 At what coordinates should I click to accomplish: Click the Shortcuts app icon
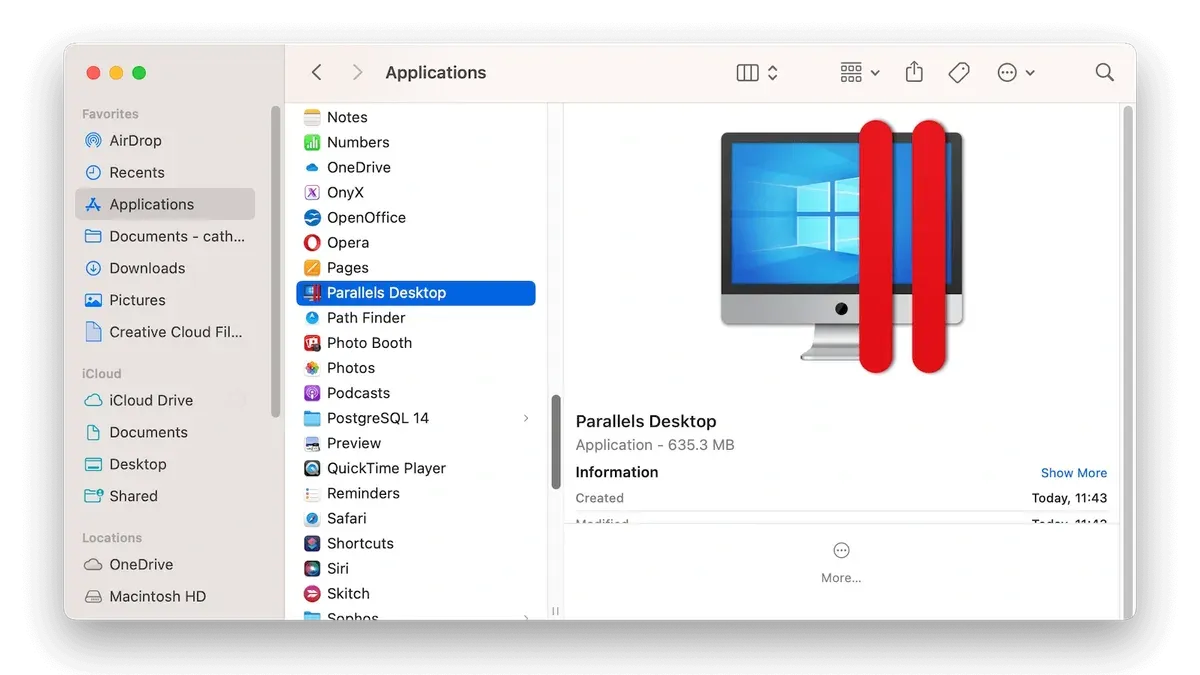pyautogui.click(x=312, y=543)
